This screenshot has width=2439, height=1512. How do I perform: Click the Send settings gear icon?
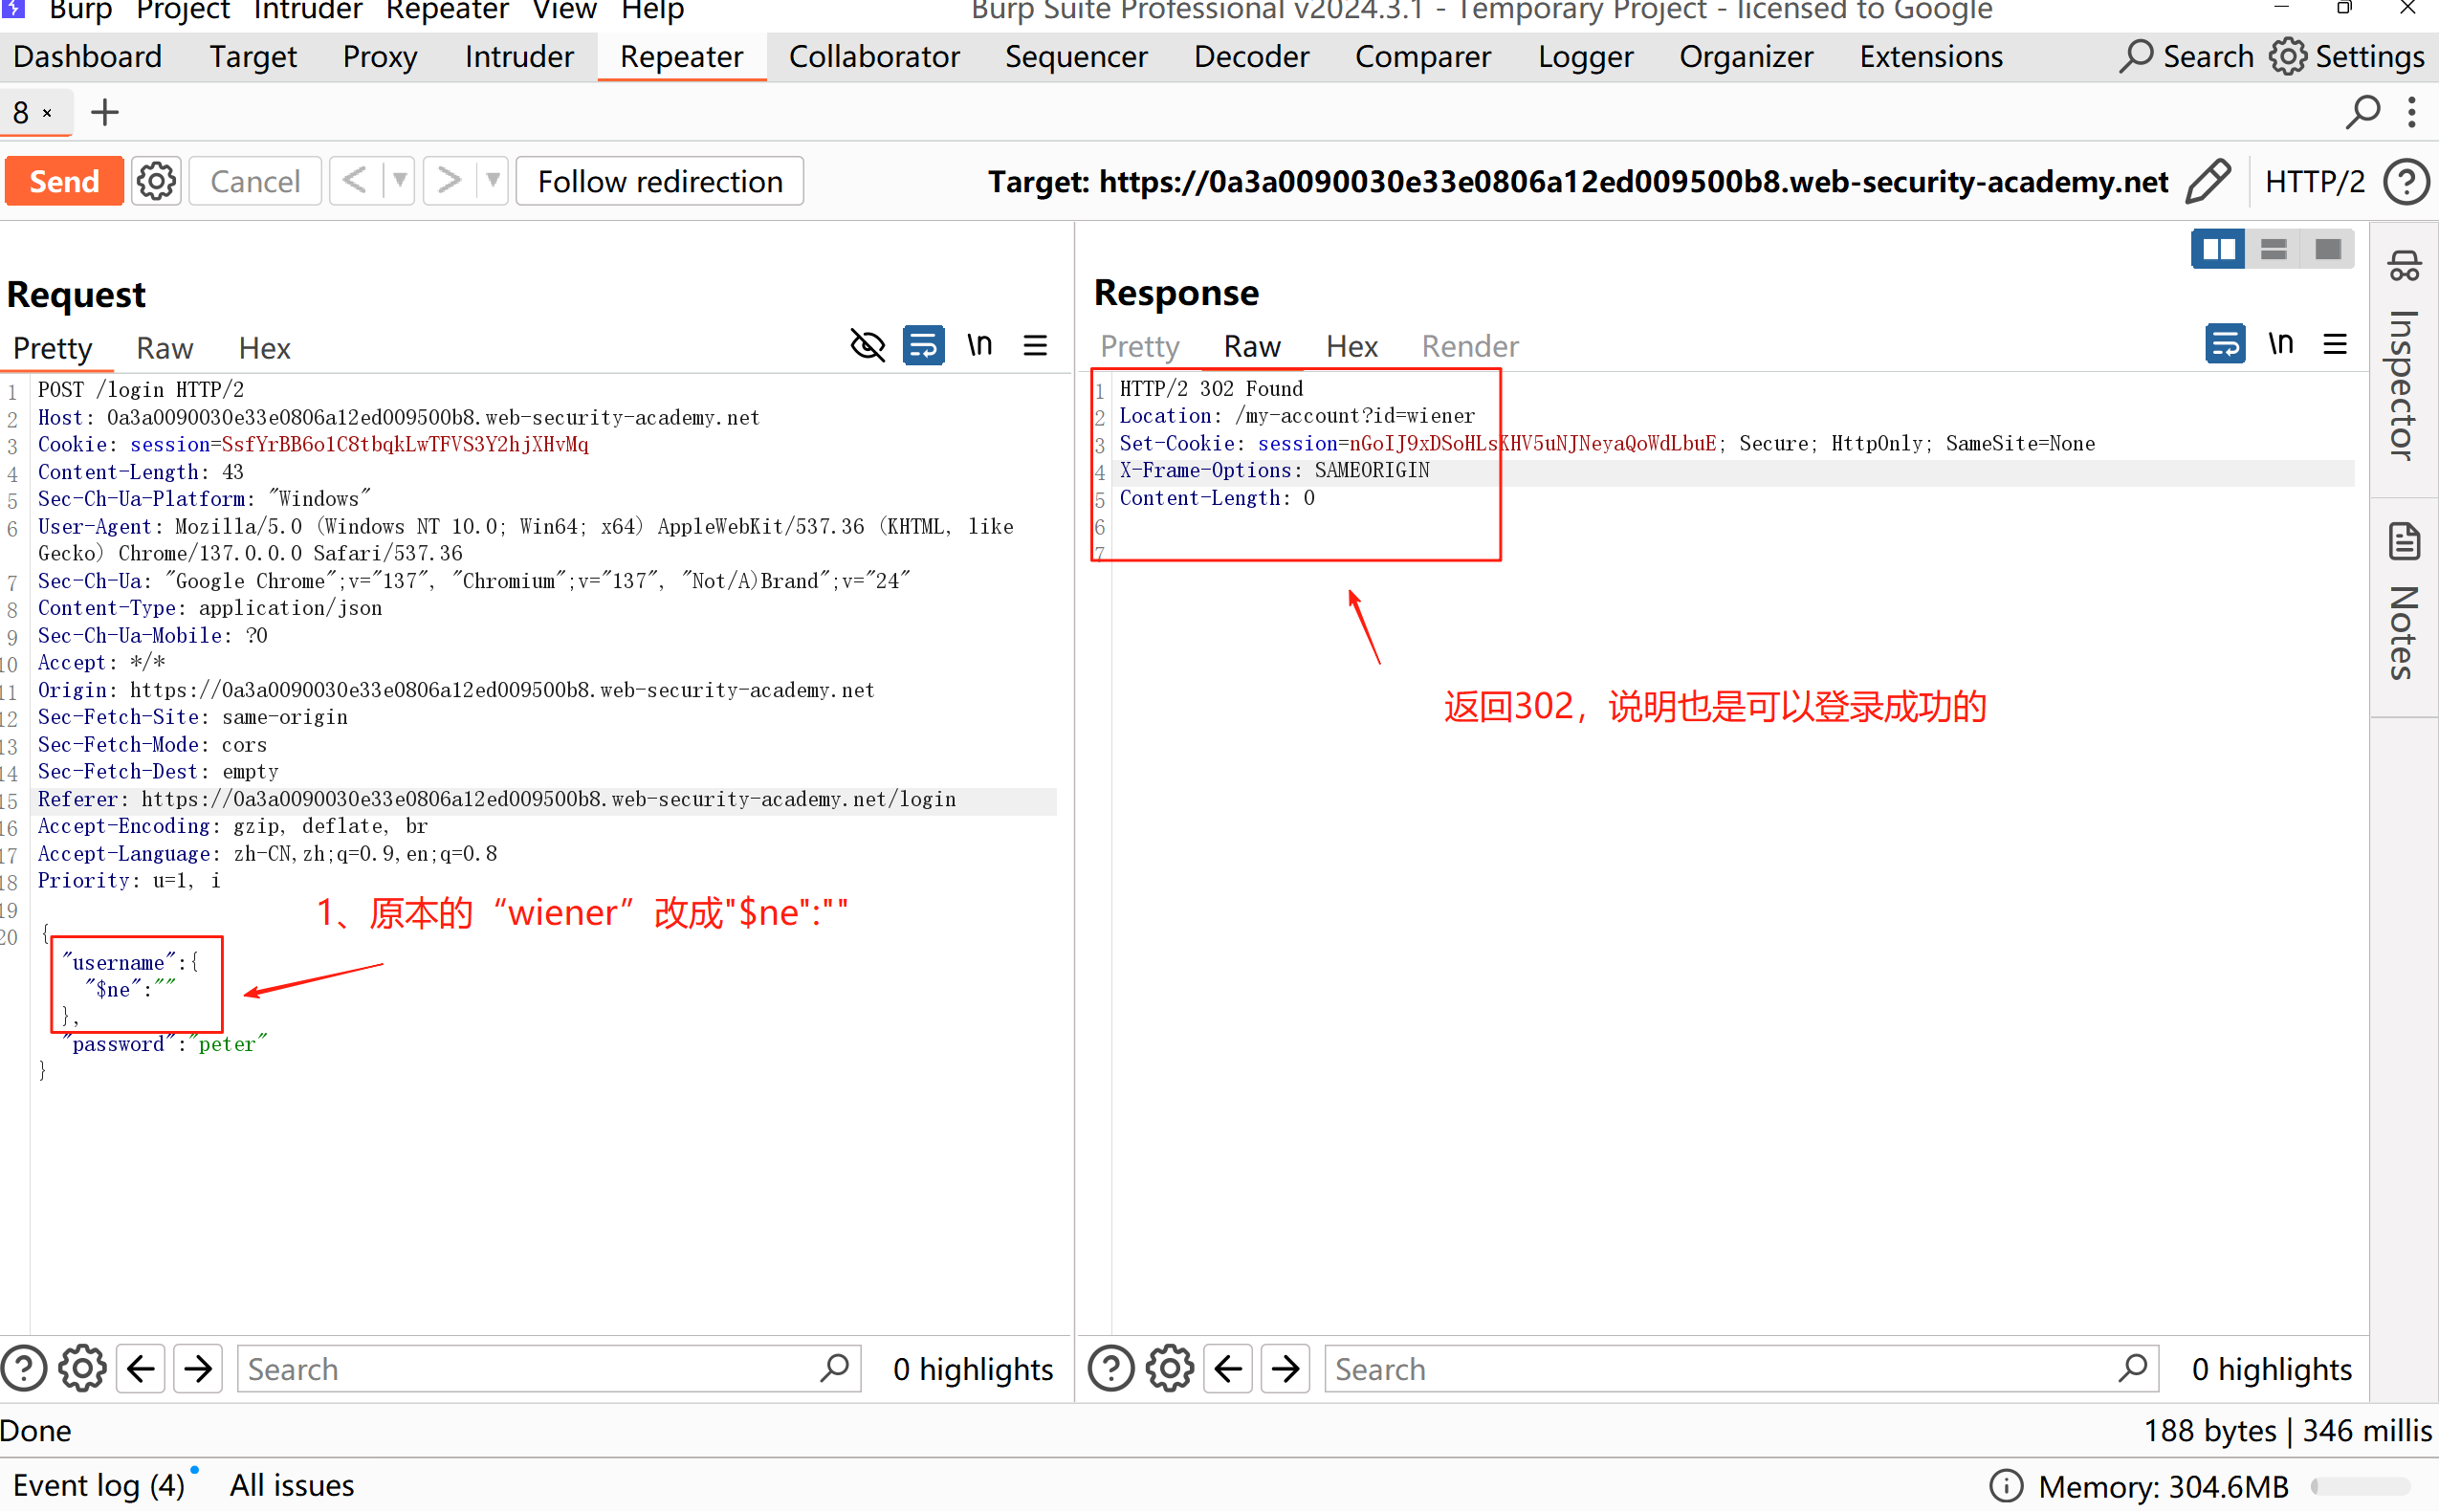[156, 181]
